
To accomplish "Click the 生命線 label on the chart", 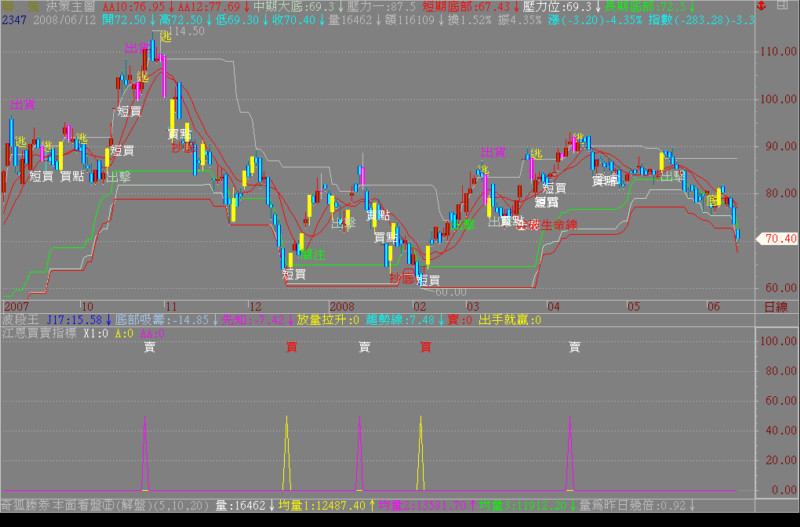I will tap(558, 225).
